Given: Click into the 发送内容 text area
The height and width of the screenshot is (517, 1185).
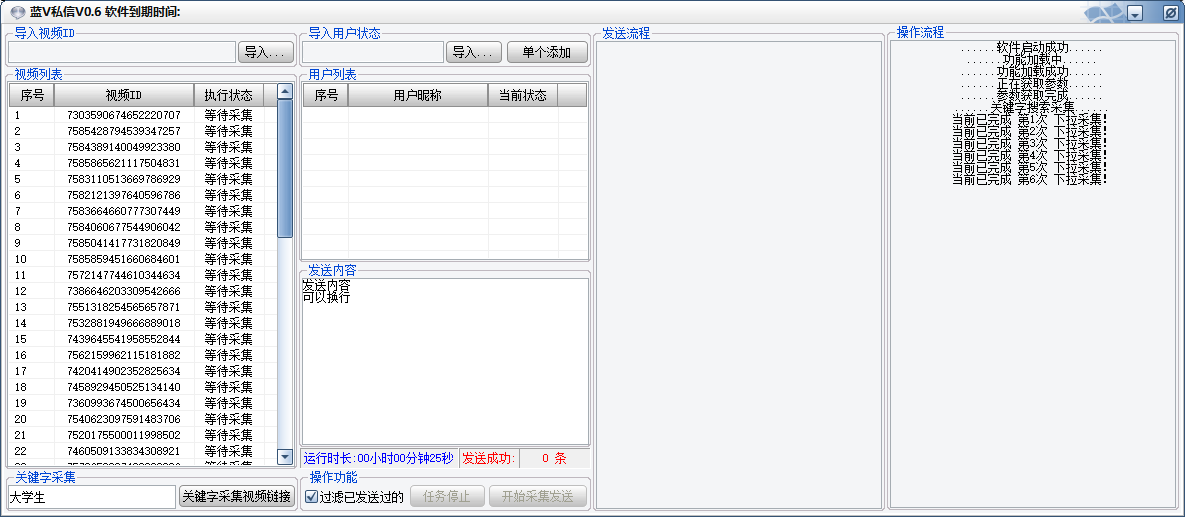Looking at the screenshot, I should pyautogui.click(x=444, y=361).
